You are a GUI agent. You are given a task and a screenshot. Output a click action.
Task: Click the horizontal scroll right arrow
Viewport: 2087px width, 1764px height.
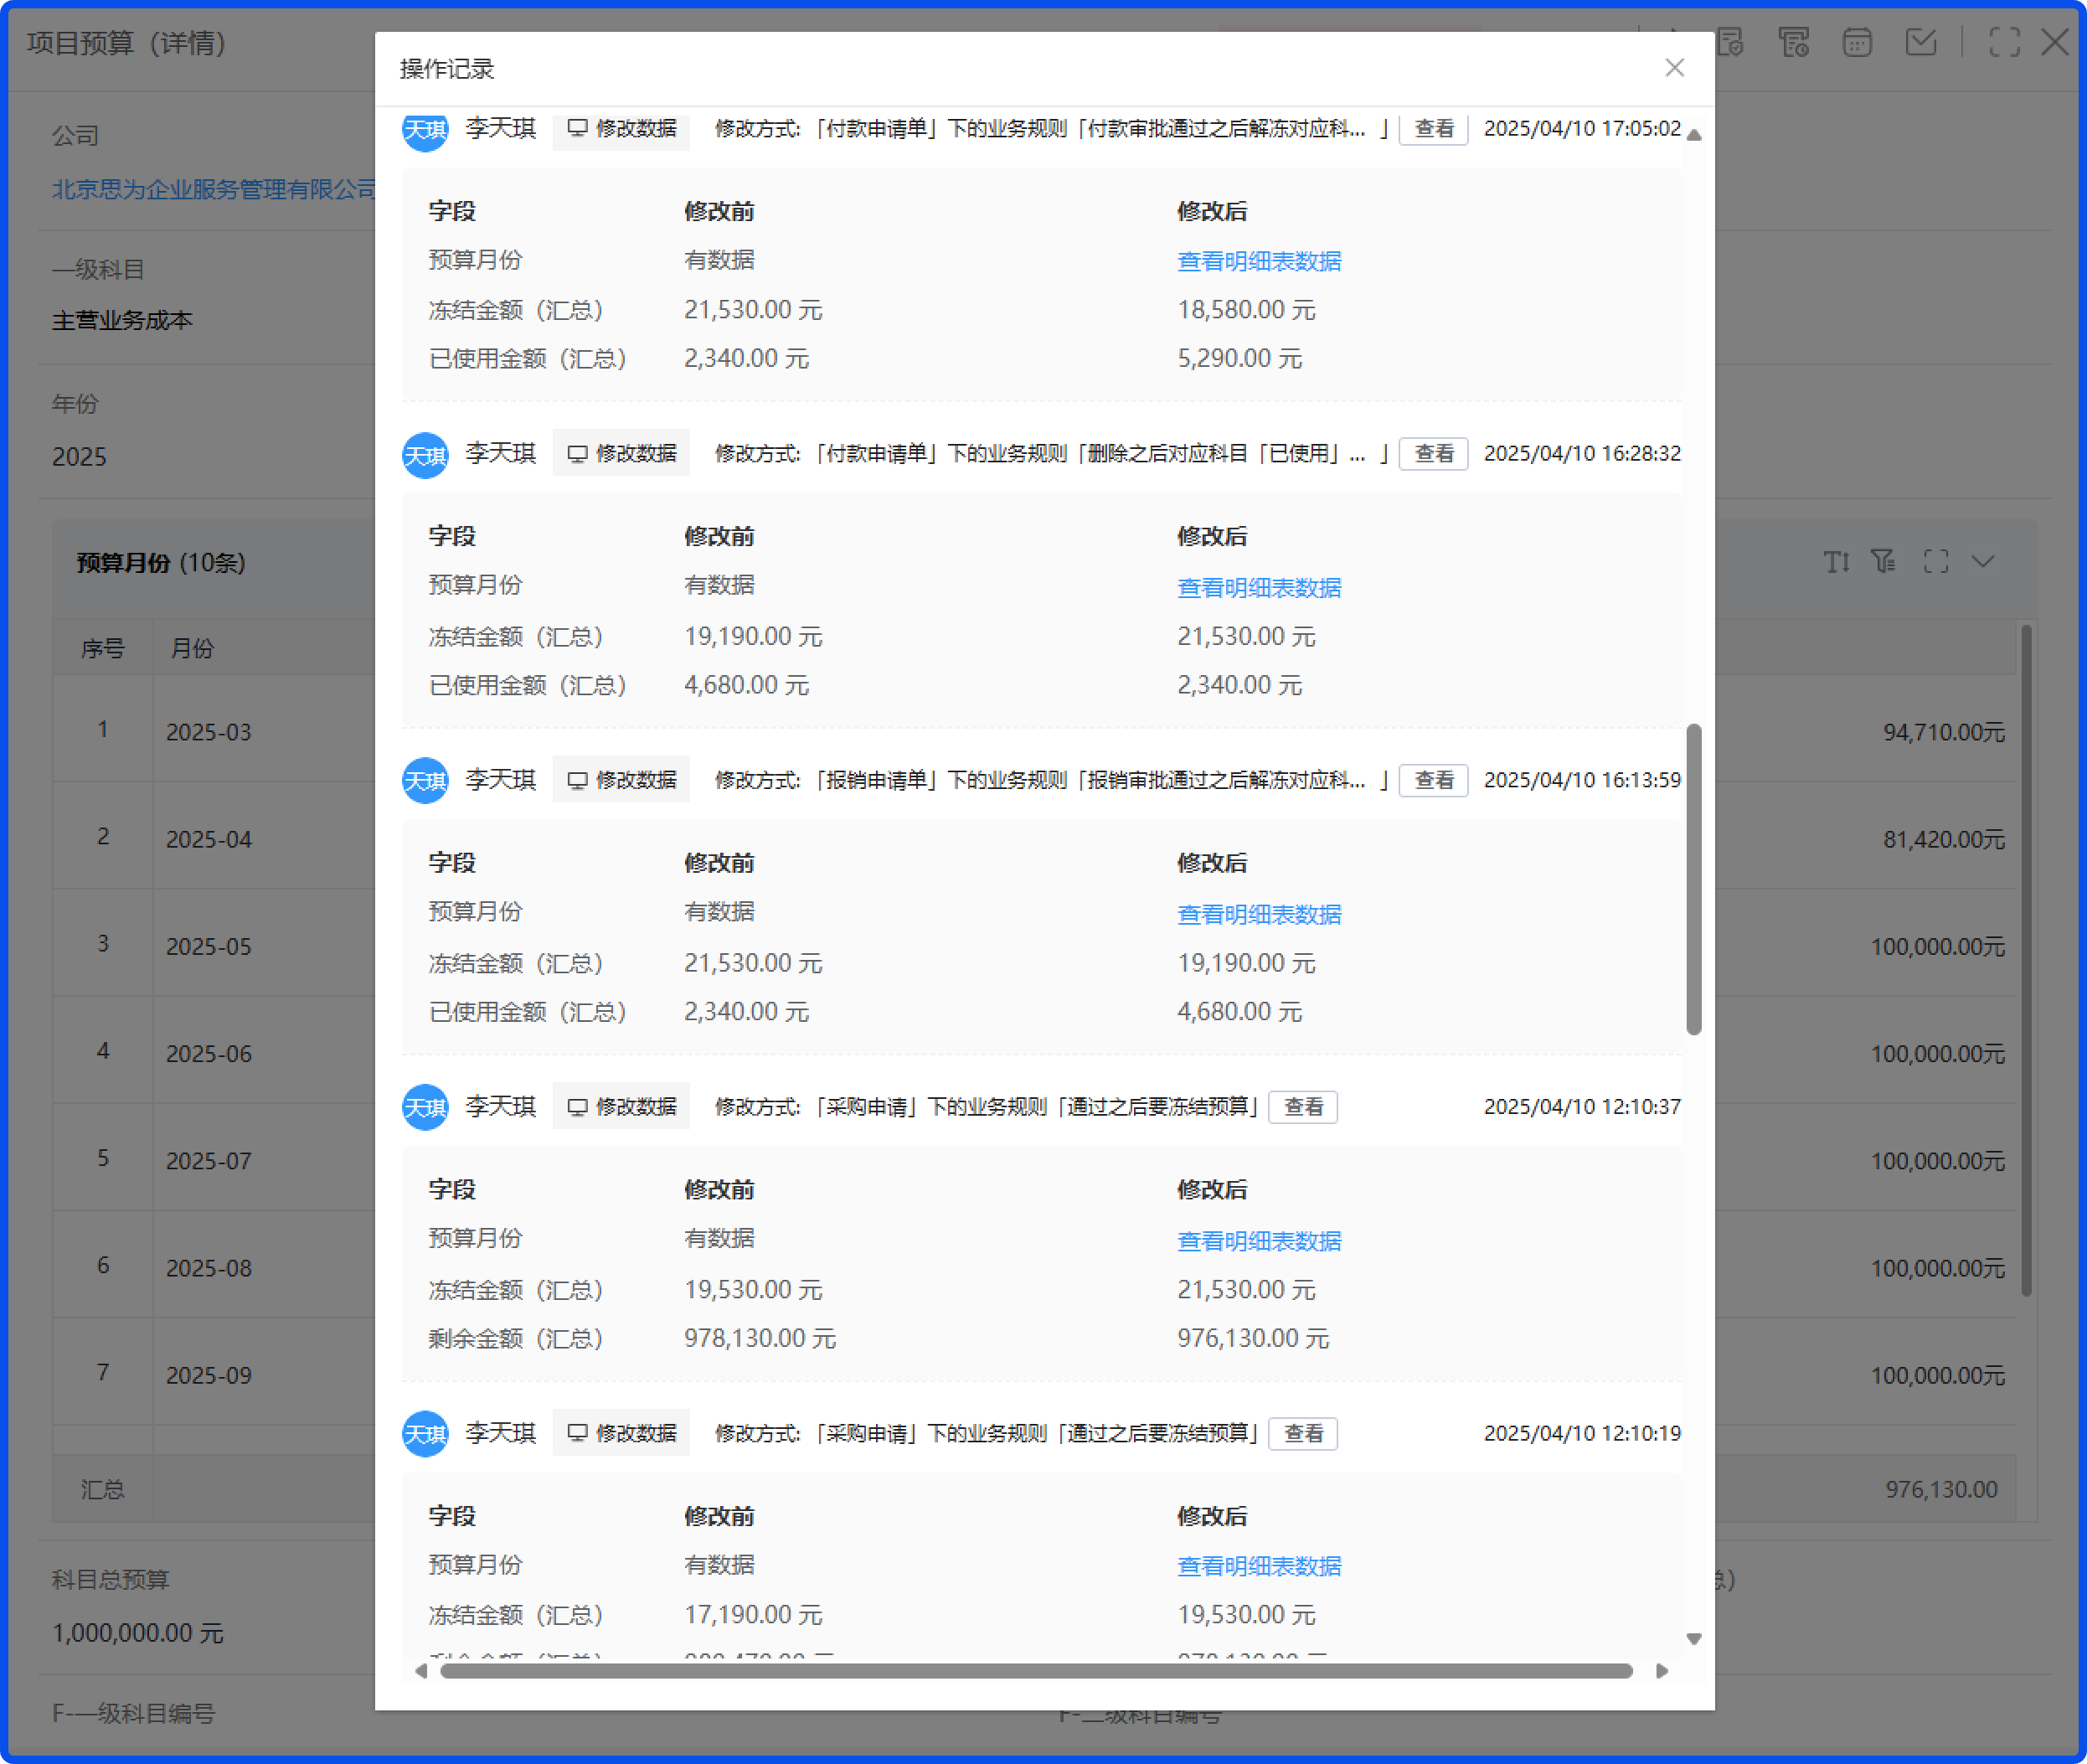[x=1661, y=1671]
